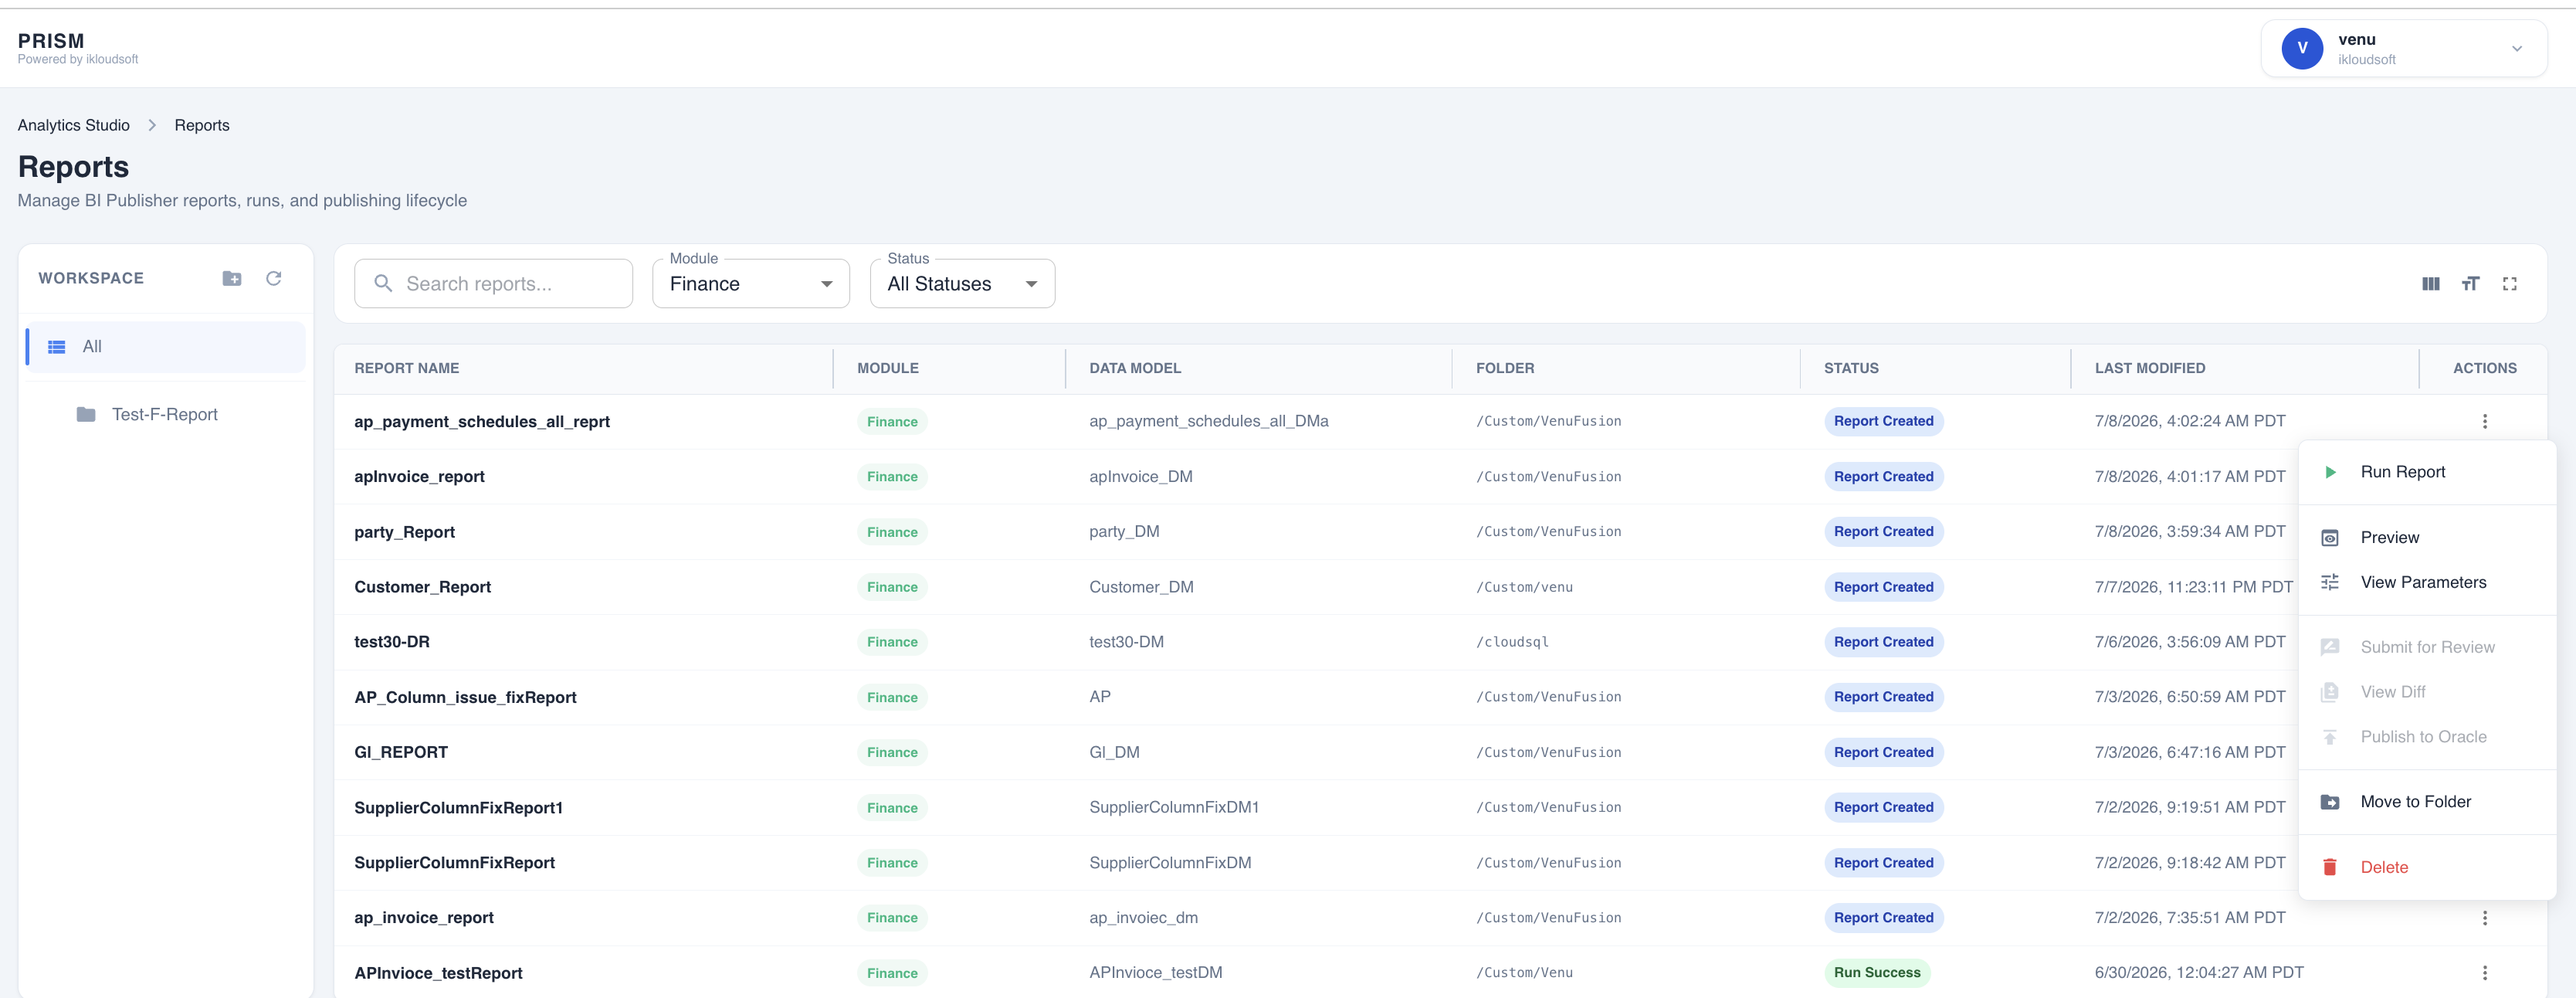
Task: Click the search magnifier icon
Action: [383, 284]
